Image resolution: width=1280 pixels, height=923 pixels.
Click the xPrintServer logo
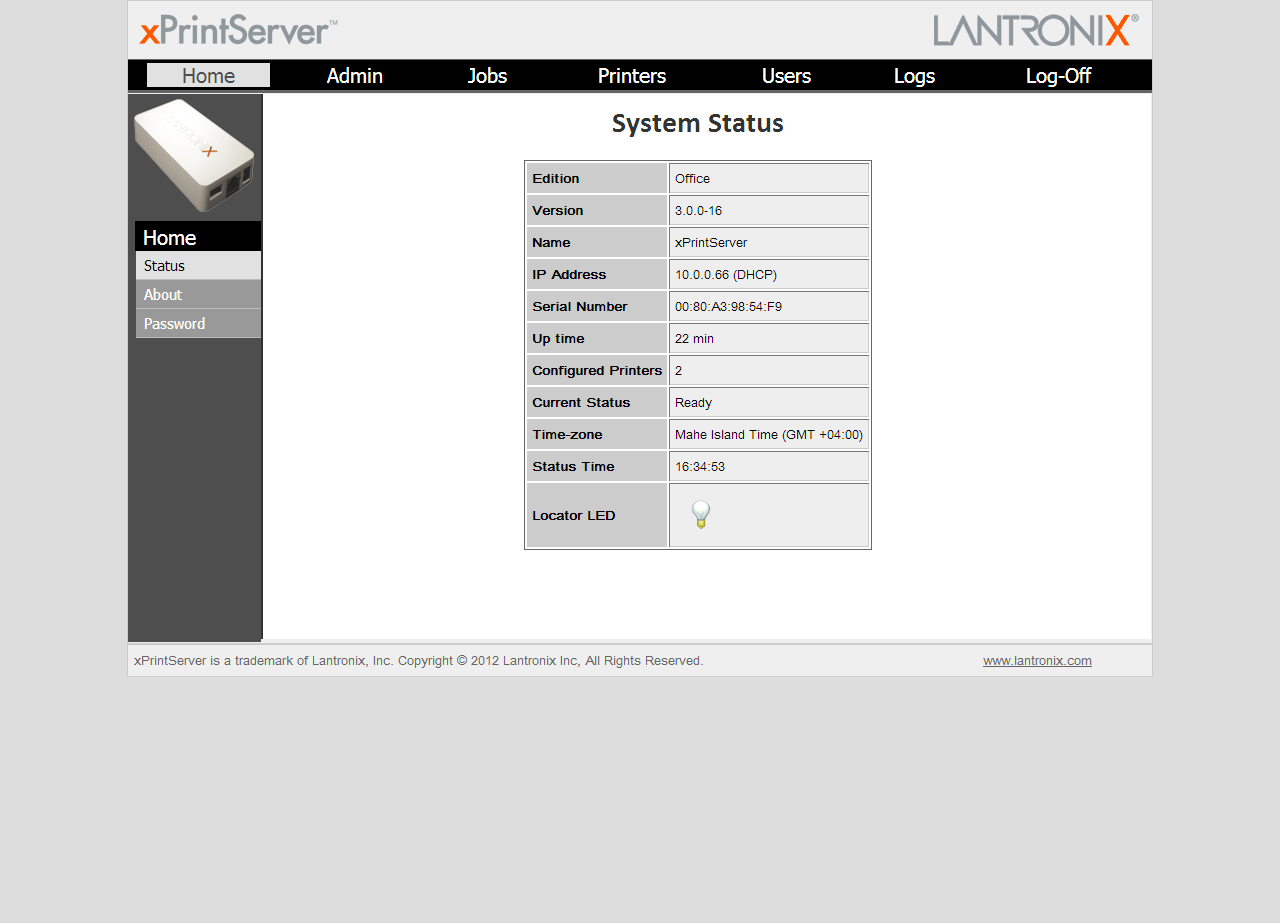coord(238,31)
